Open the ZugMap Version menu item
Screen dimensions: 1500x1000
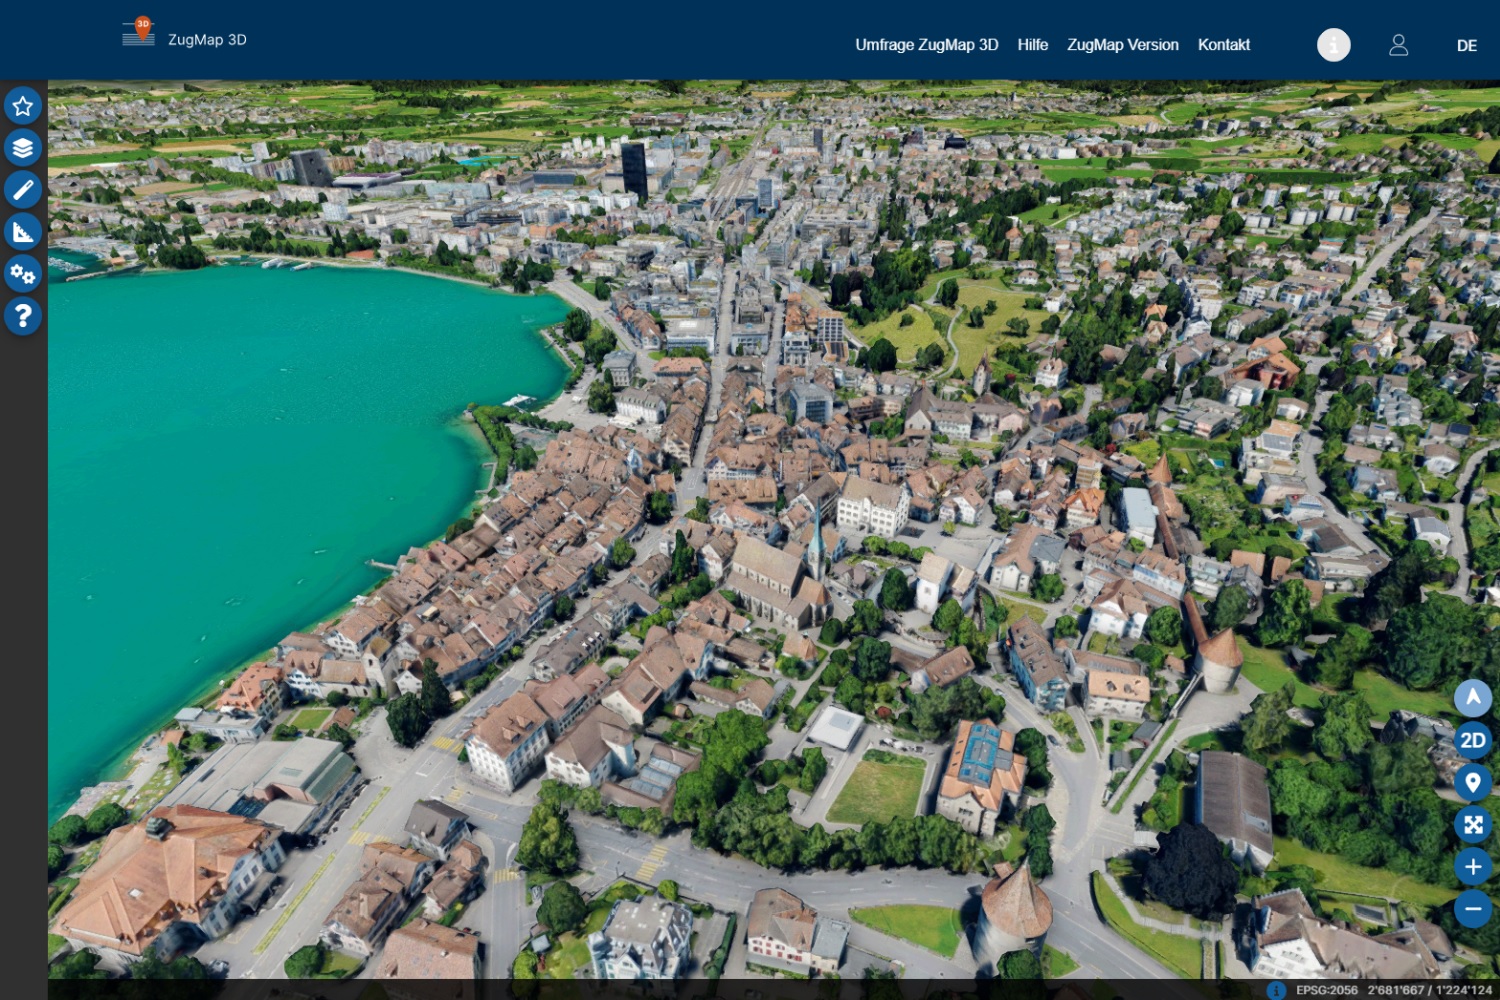coord(1122,45)
